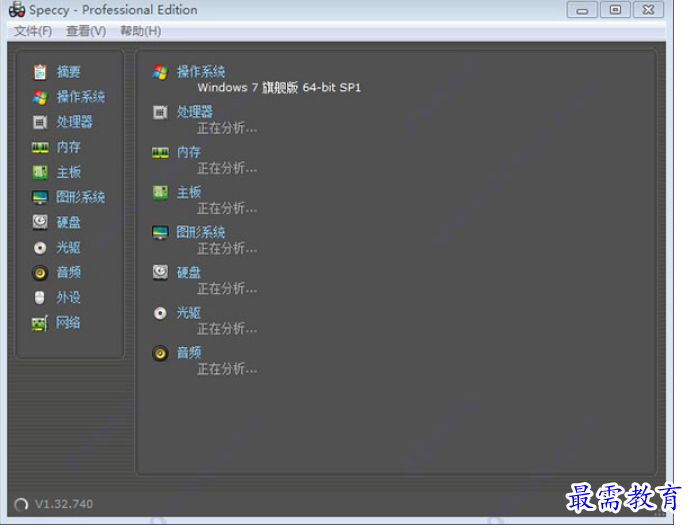Click the 硬盘 hard drive sidebar icon
690x529 pixels.
click(40, 222)
